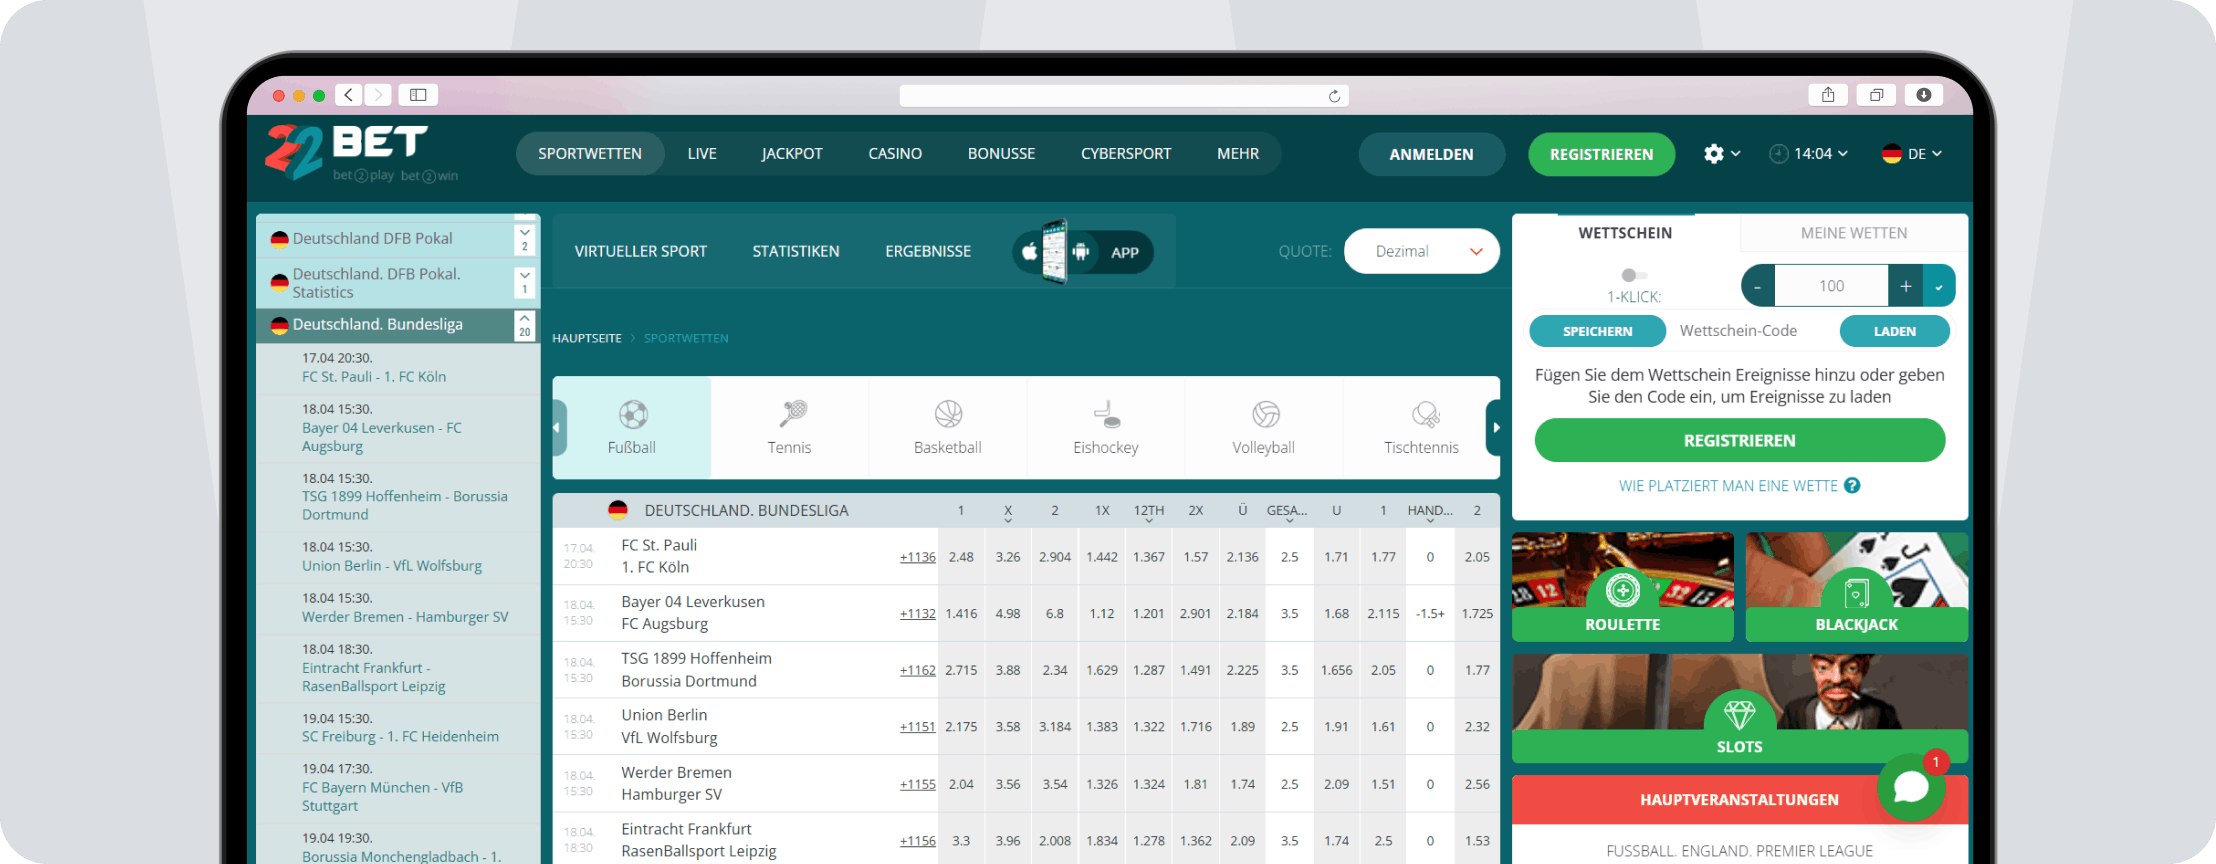
Task: Click the ANMELDEN button
Action: point(1431,155)
